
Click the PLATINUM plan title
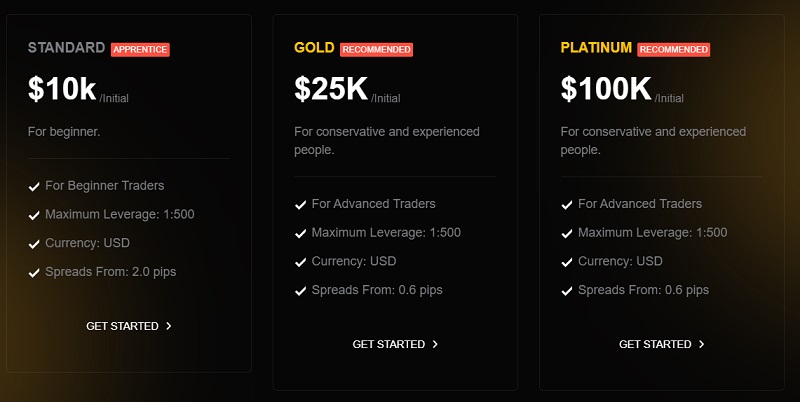tap(596, 48)
